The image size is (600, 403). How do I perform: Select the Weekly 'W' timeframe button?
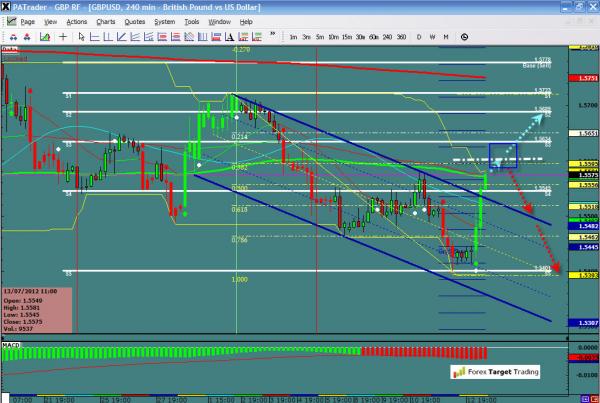tap(430, 36)
